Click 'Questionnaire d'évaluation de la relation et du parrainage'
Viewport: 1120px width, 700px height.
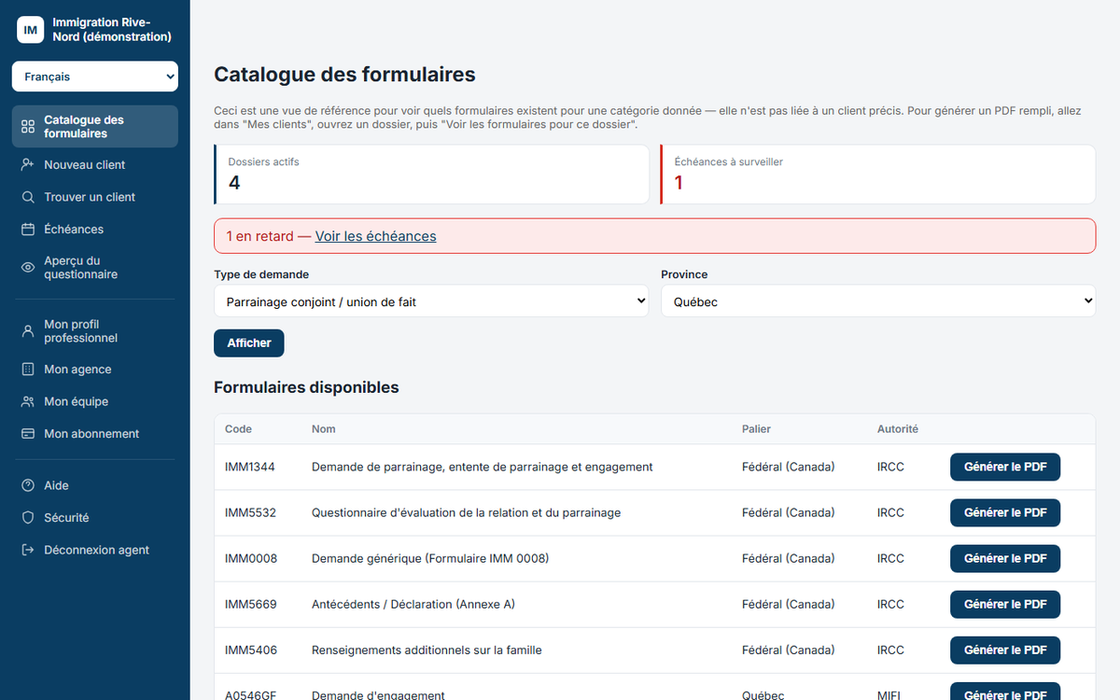click(466, 513)
